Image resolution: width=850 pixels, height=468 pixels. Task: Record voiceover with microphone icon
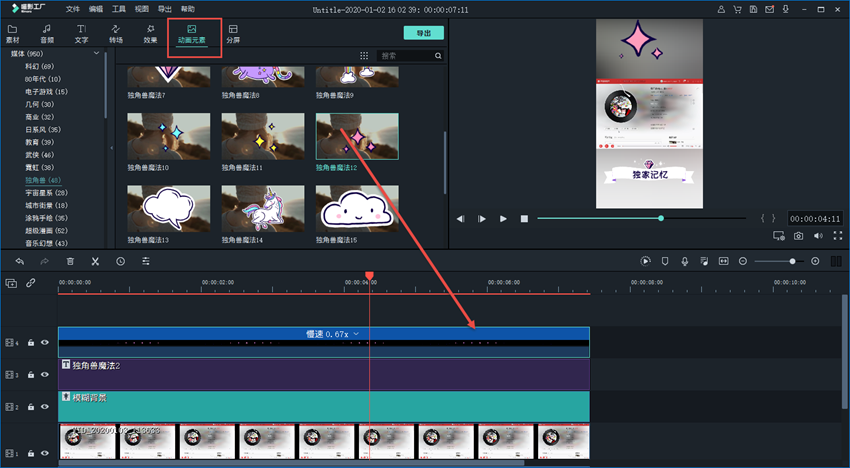pyautogui.click(x=685, y=261)
